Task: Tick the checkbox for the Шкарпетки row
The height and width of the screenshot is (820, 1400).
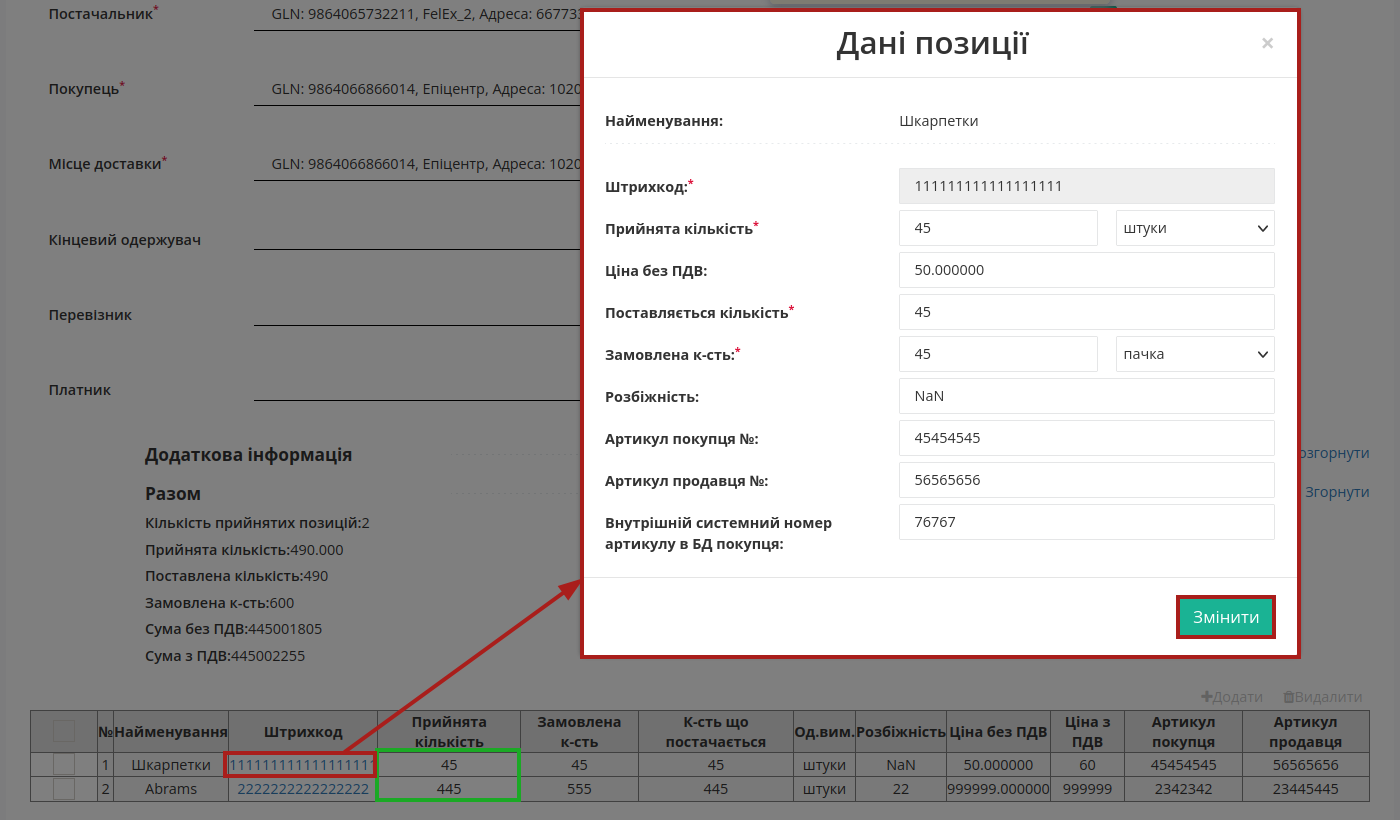Action: [x=64, y=765]
